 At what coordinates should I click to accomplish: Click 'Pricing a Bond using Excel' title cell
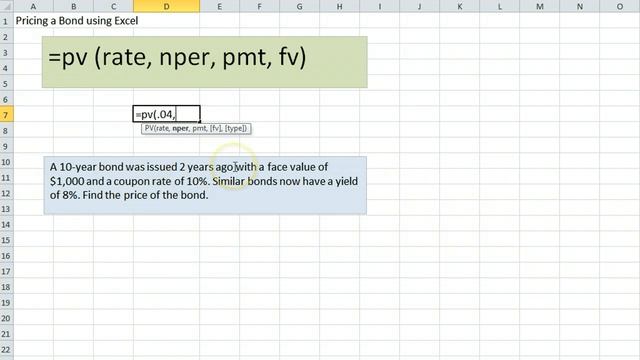[77, 21]
